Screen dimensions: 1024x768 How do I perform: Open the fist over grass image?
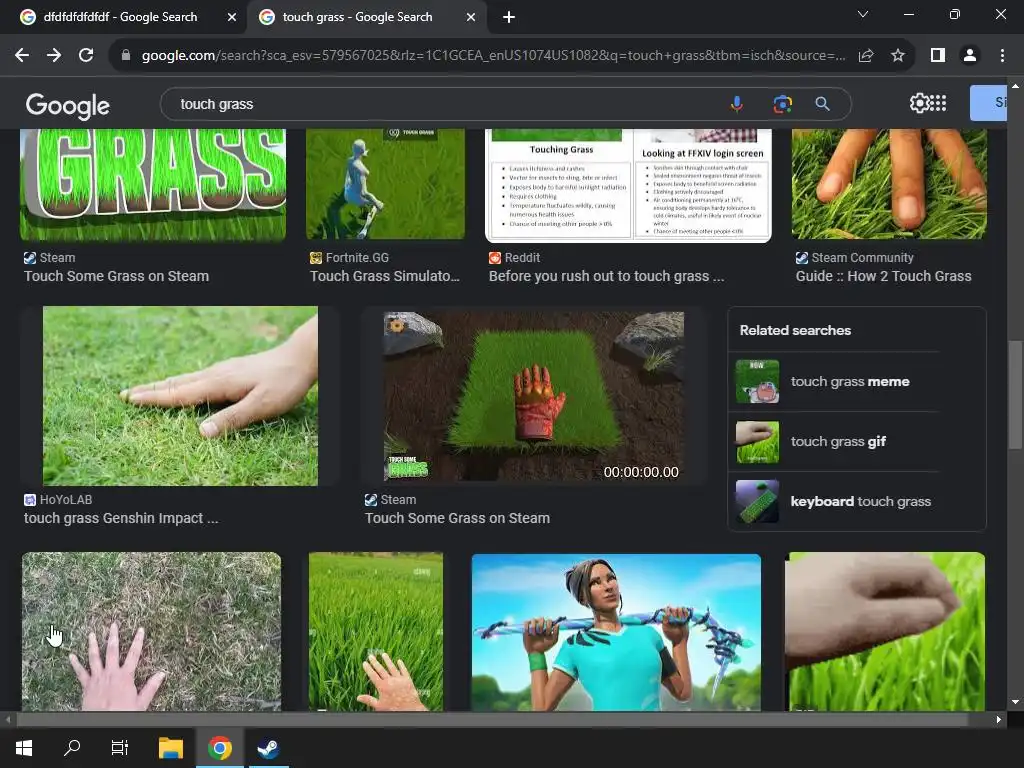(885, 632)
